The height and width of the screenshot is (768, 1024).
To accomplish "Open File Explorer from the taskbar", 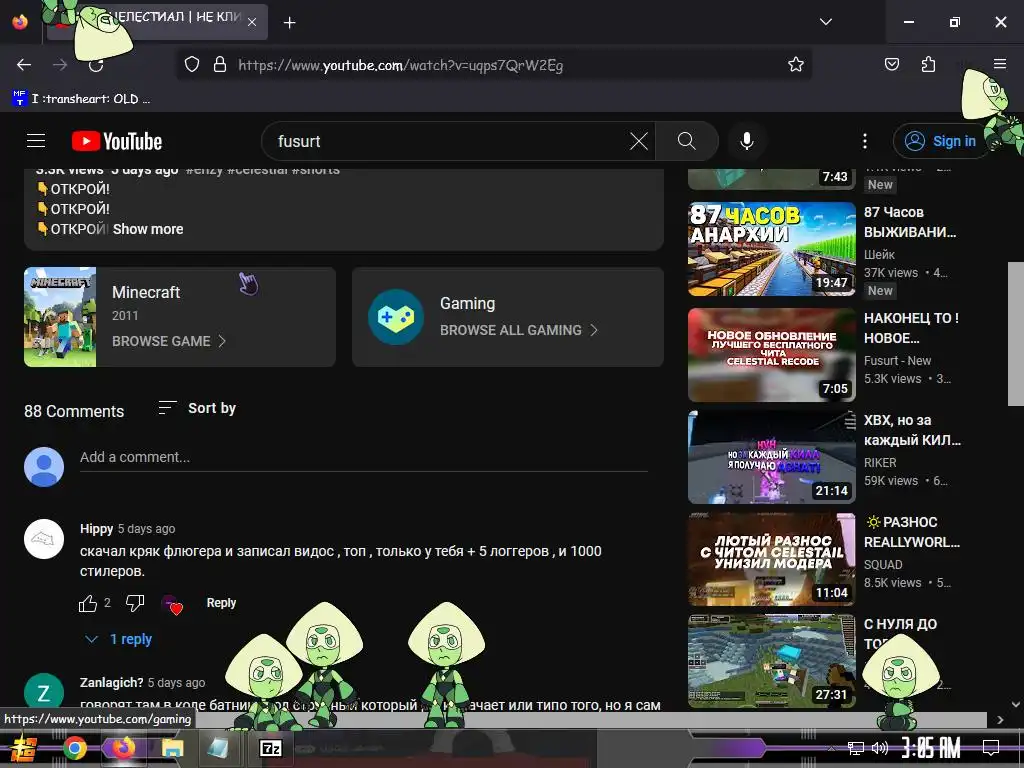I will pos(173,748).
